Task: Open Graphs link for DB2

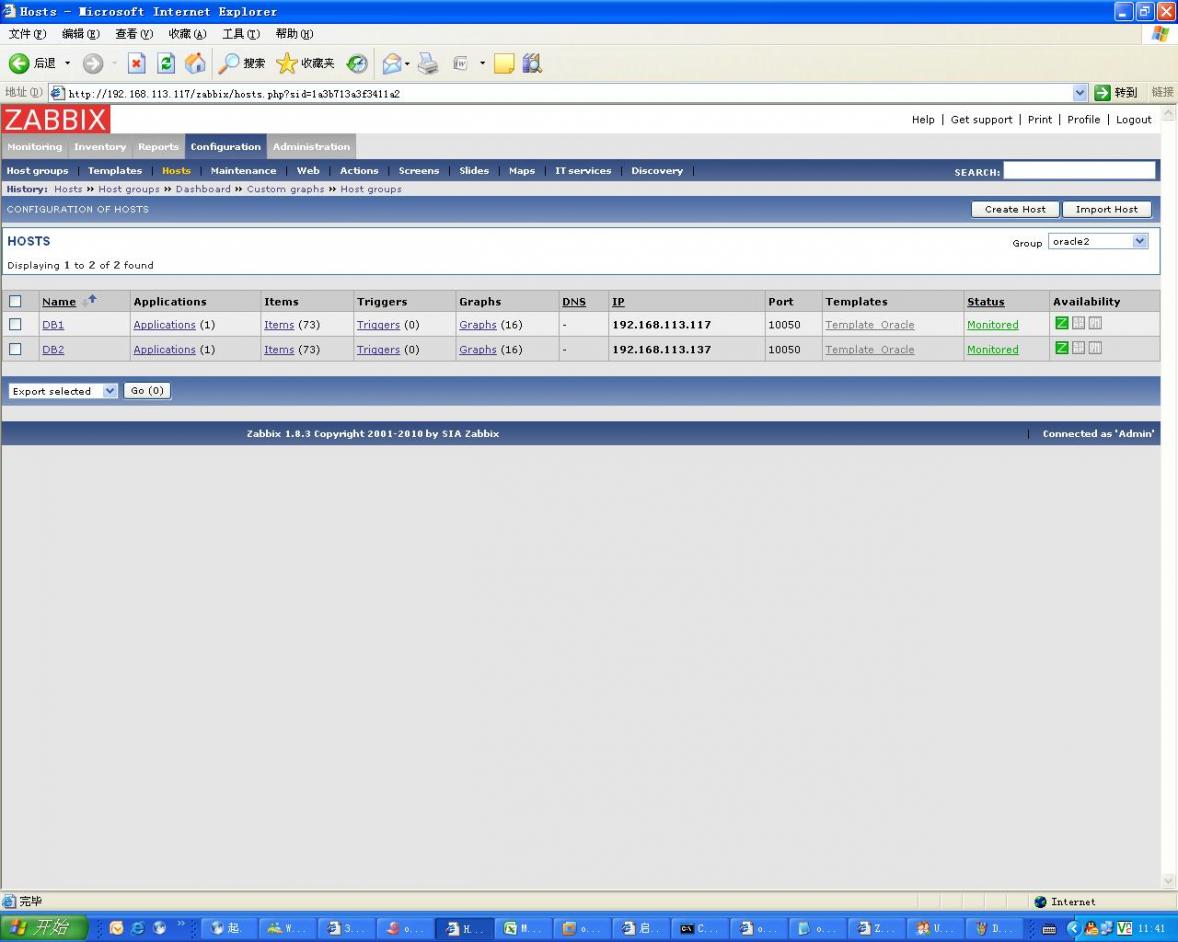Action: [478, 349]
